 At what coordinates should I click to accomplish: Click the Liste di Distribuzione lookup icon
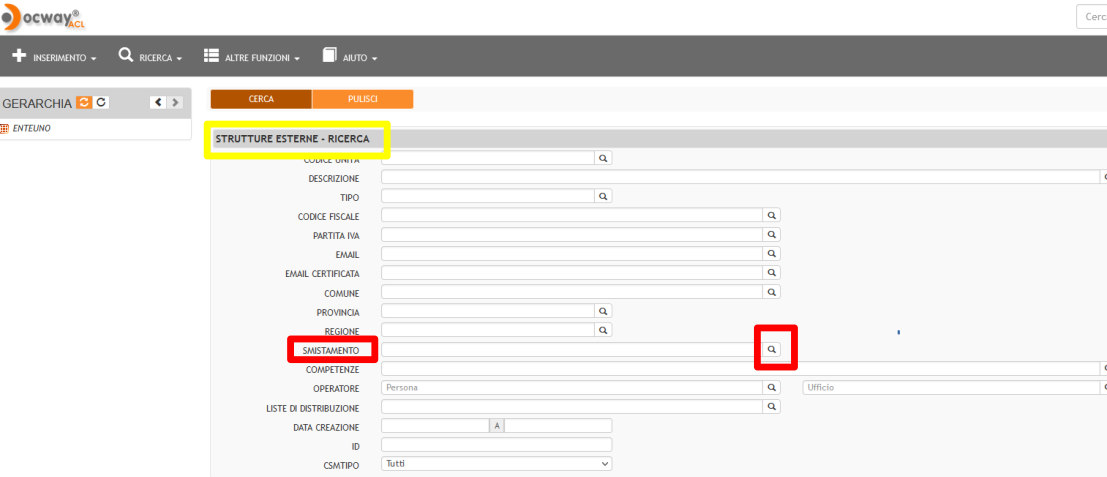click(771, 407)
